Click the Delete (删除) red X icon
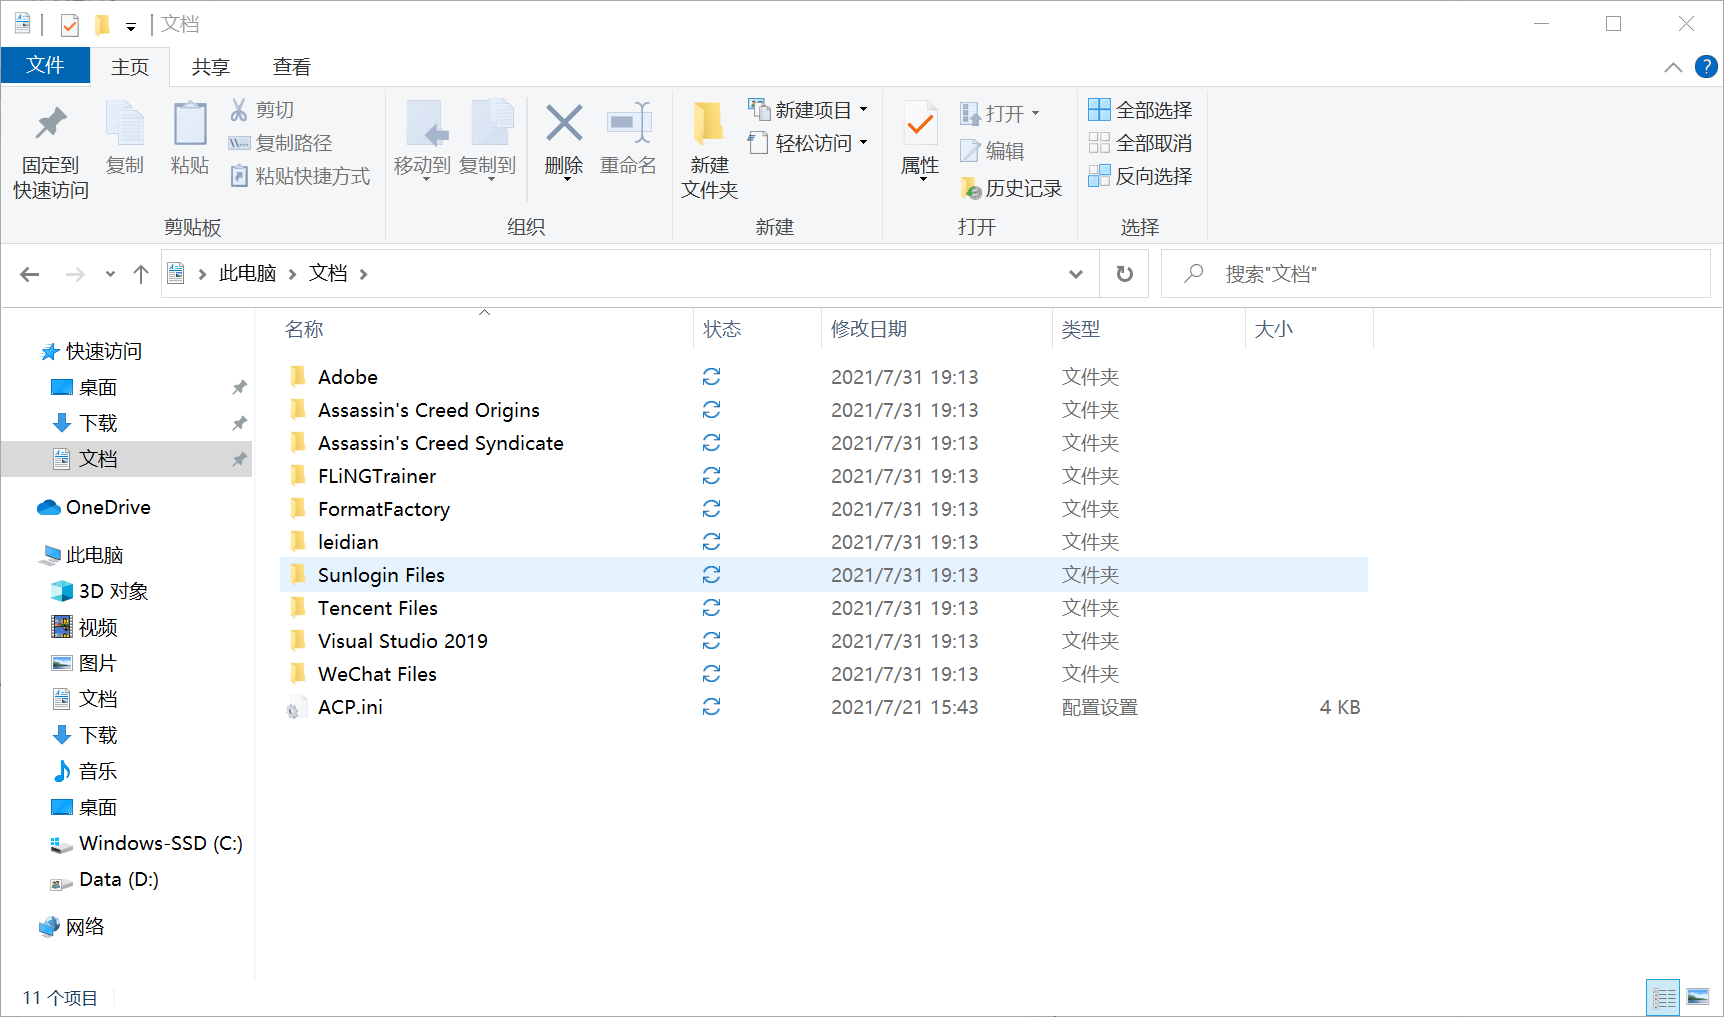 564,124
